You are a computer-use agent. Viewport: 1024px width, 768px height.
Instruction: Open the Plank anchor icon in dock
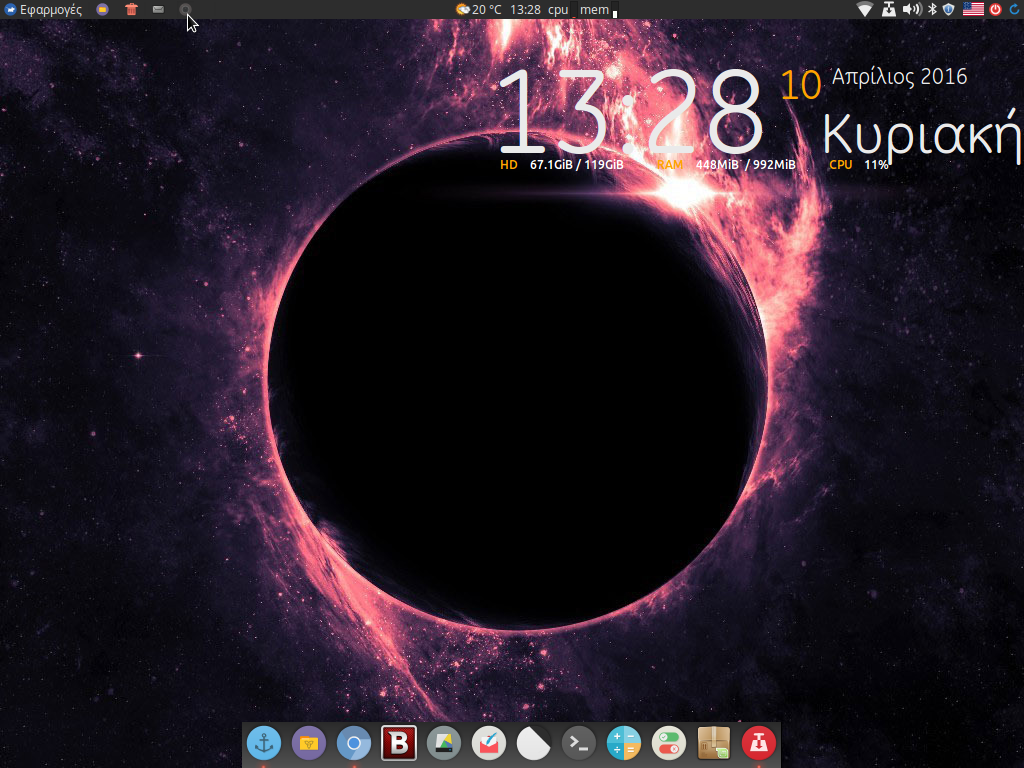click(x=264, y=743)
